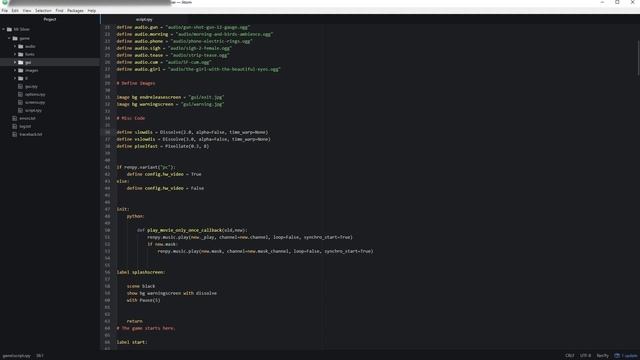Click the fonts folder icon
The width and height of the screenshot is (640, 360).
coord(21,54)
